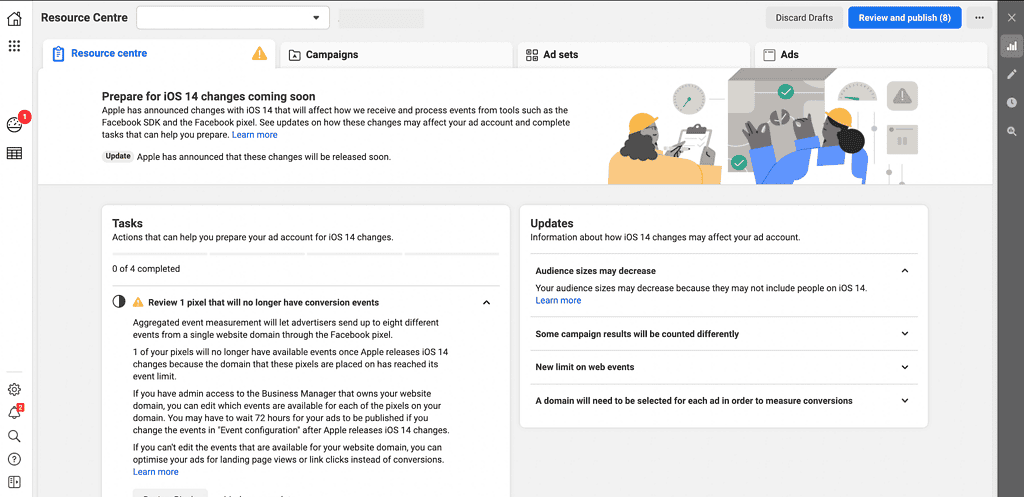Open the clock history panel icon

1011,102
